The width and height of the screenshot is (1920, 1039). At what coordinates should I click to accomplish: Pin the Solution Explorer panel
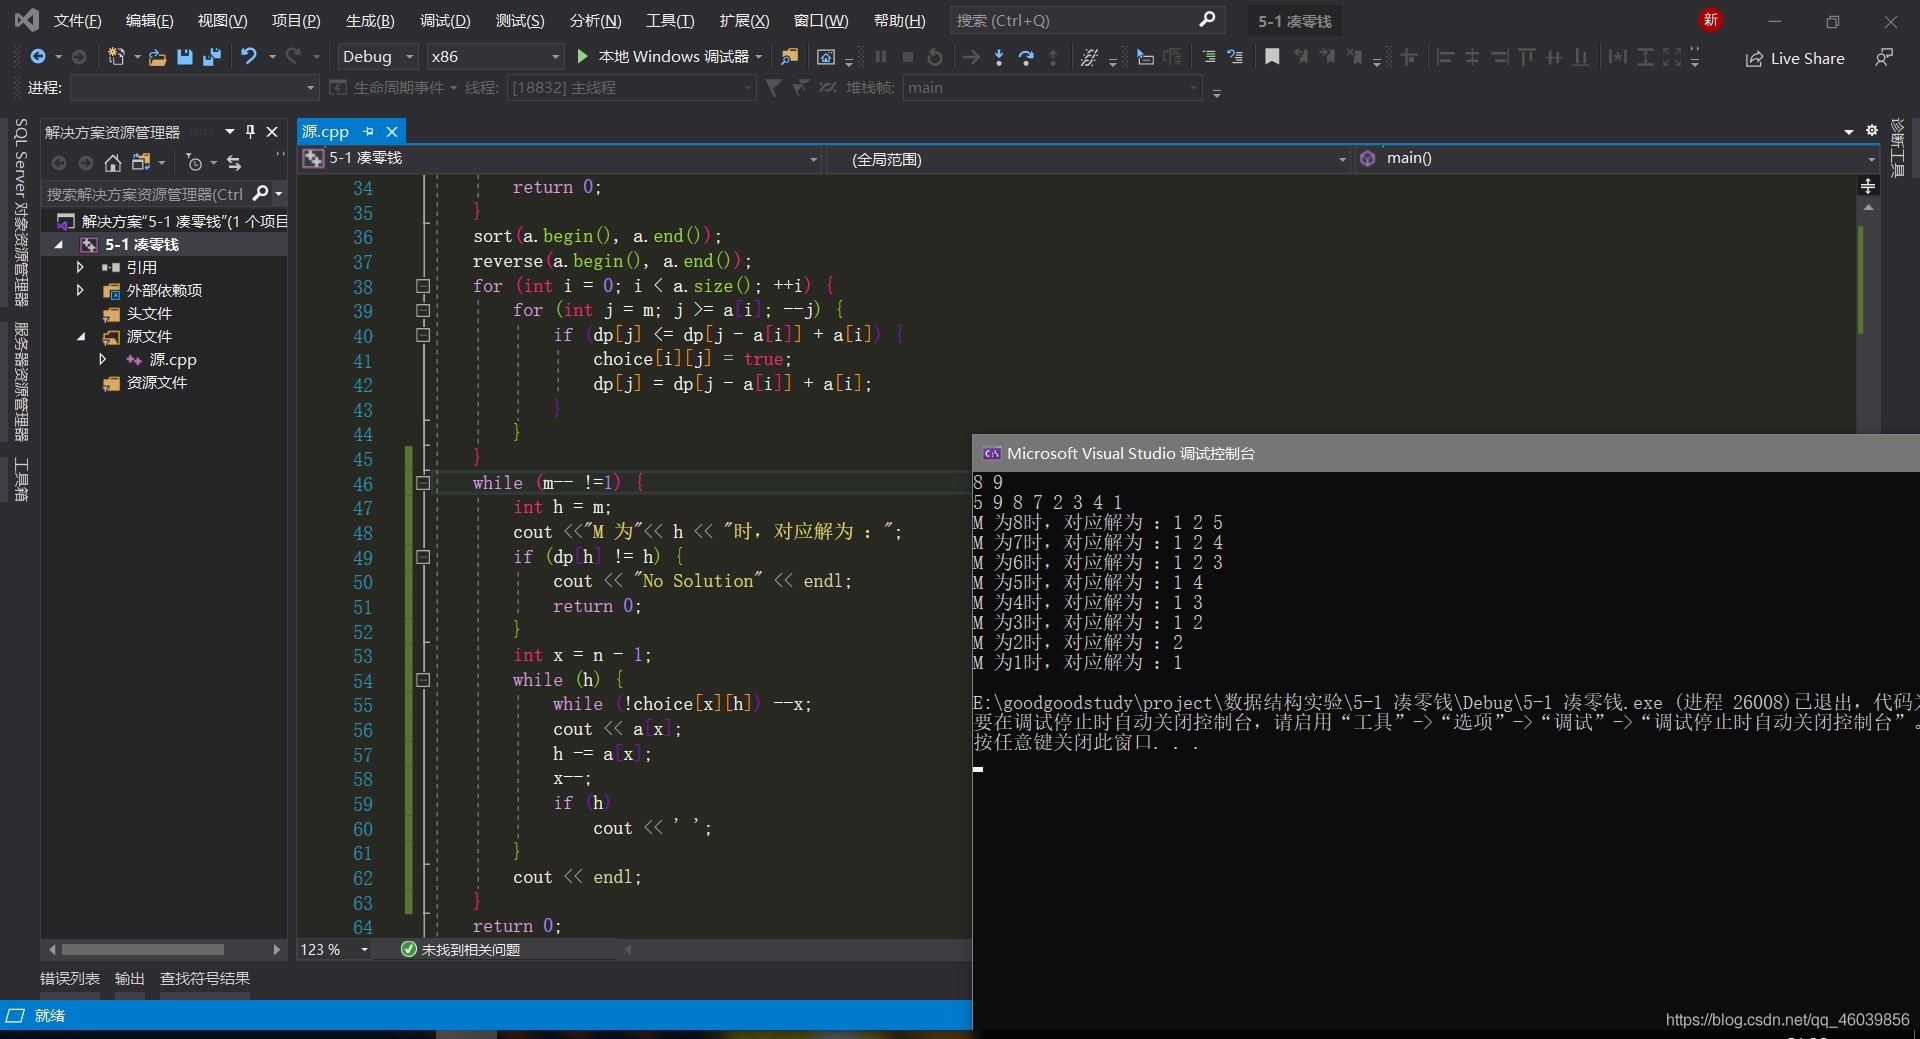pos(250,132)
